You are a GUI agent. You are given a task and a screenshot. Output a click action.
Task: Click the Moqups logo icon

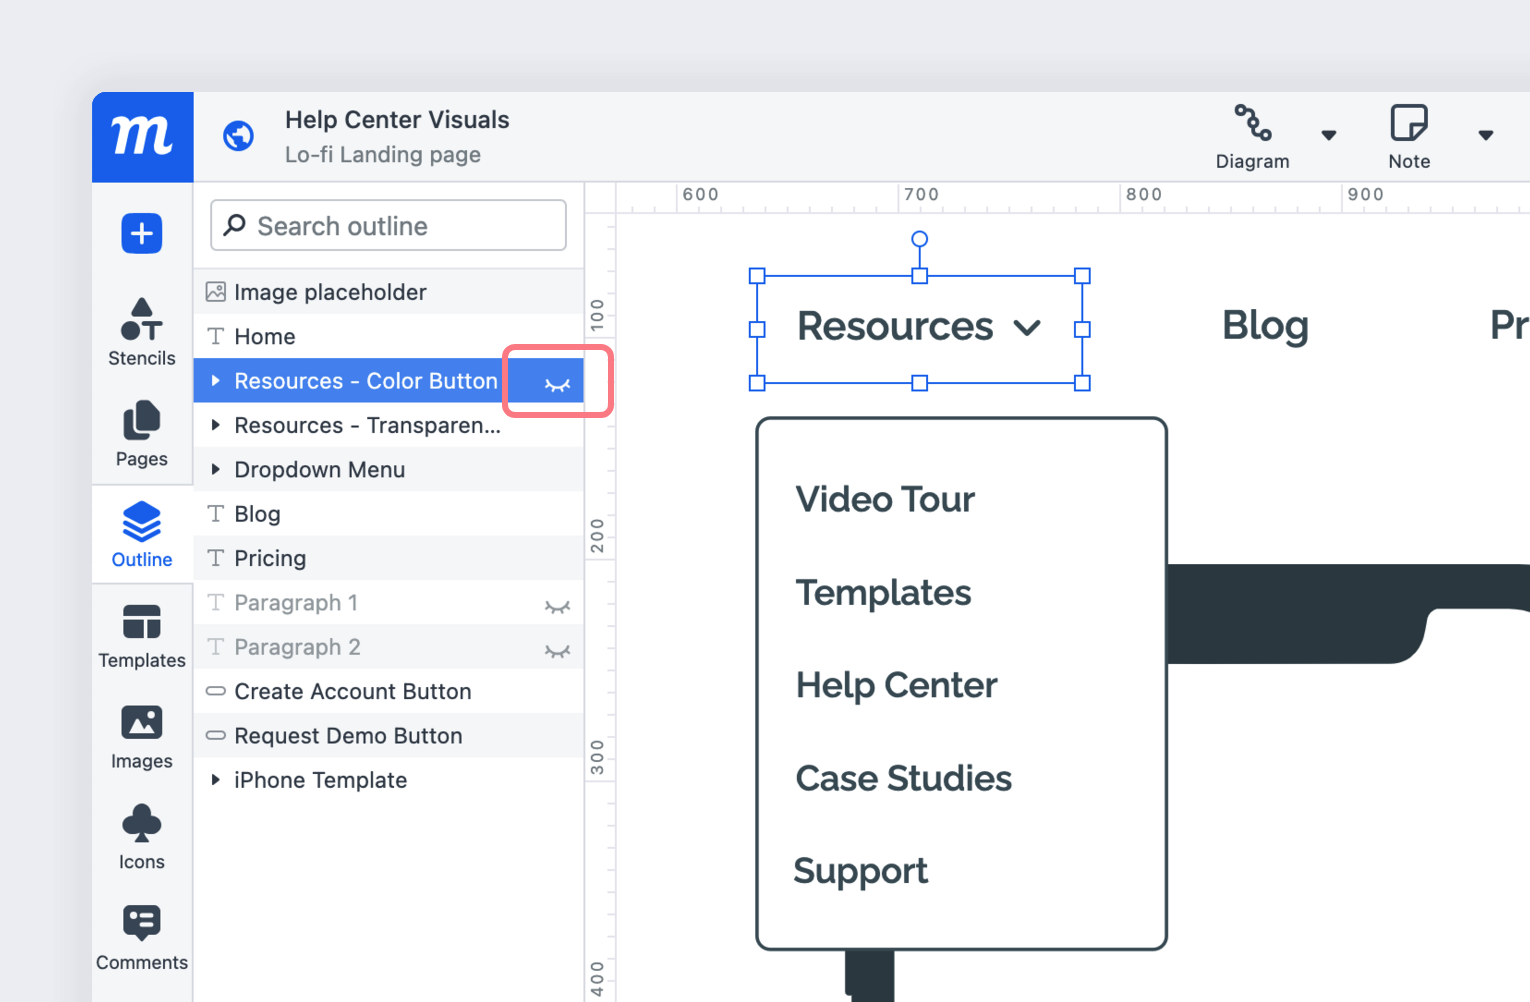click(x=142, y=137)
